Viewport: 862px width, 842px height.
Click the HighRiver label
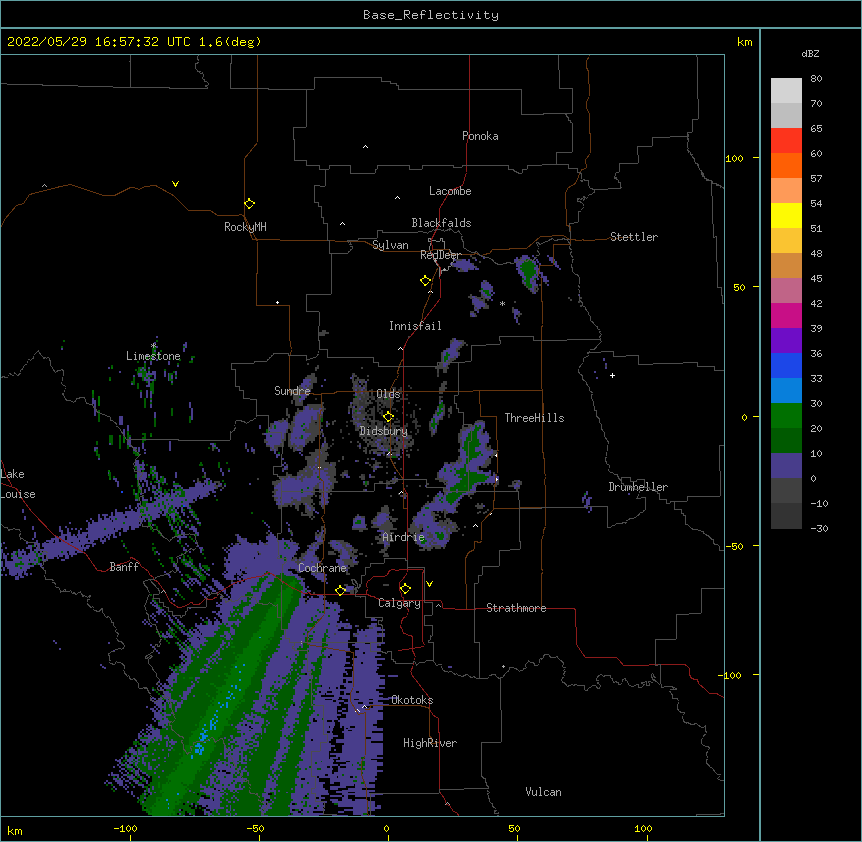click(x=430, y=743)
